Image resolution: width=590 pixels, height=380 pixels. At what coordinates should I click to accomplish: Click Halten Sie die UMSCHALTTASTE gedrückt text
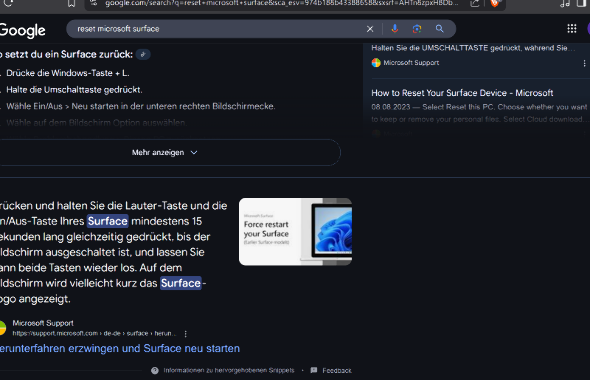[x=473, y=48]
